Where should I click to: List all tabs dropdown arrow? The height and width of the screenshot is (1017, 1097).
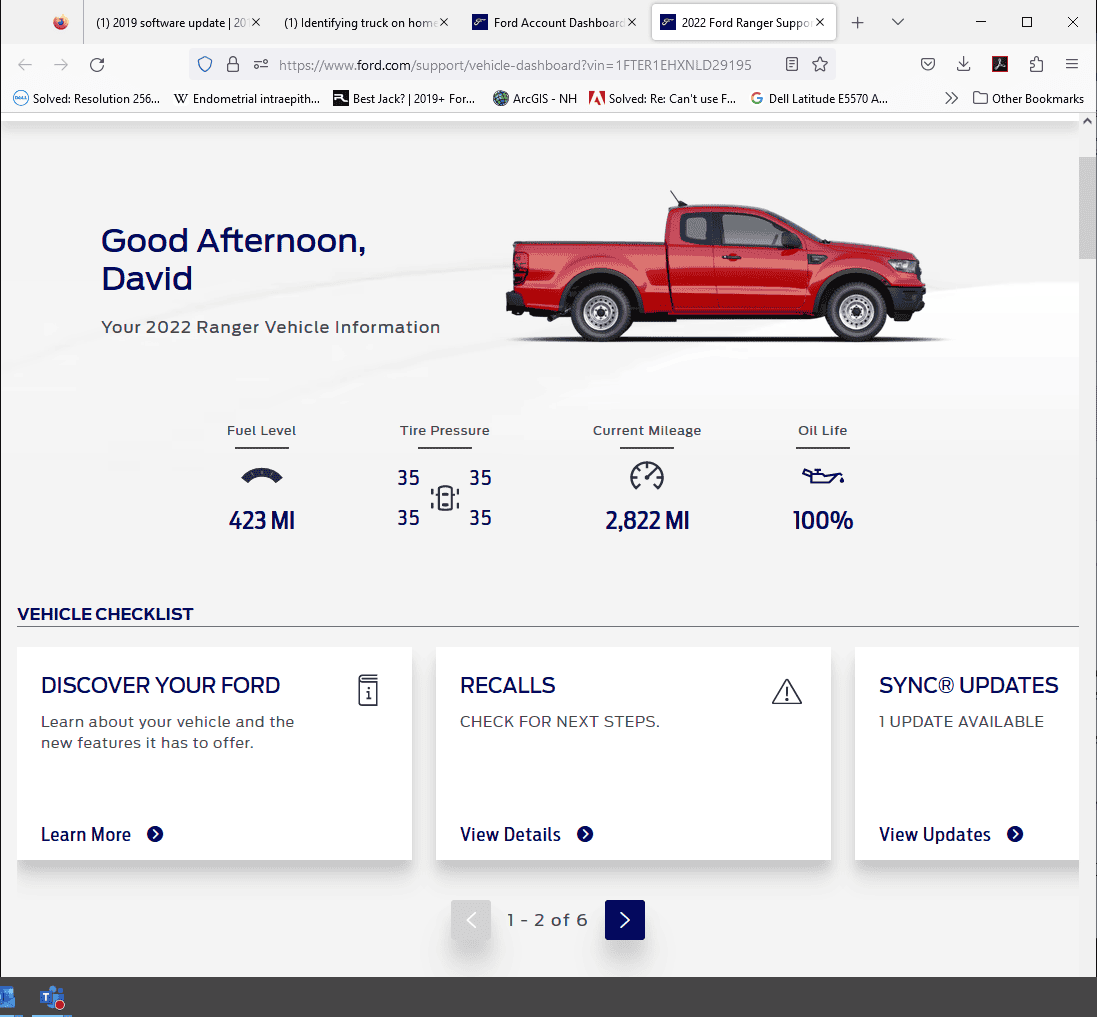click(898, 22)
